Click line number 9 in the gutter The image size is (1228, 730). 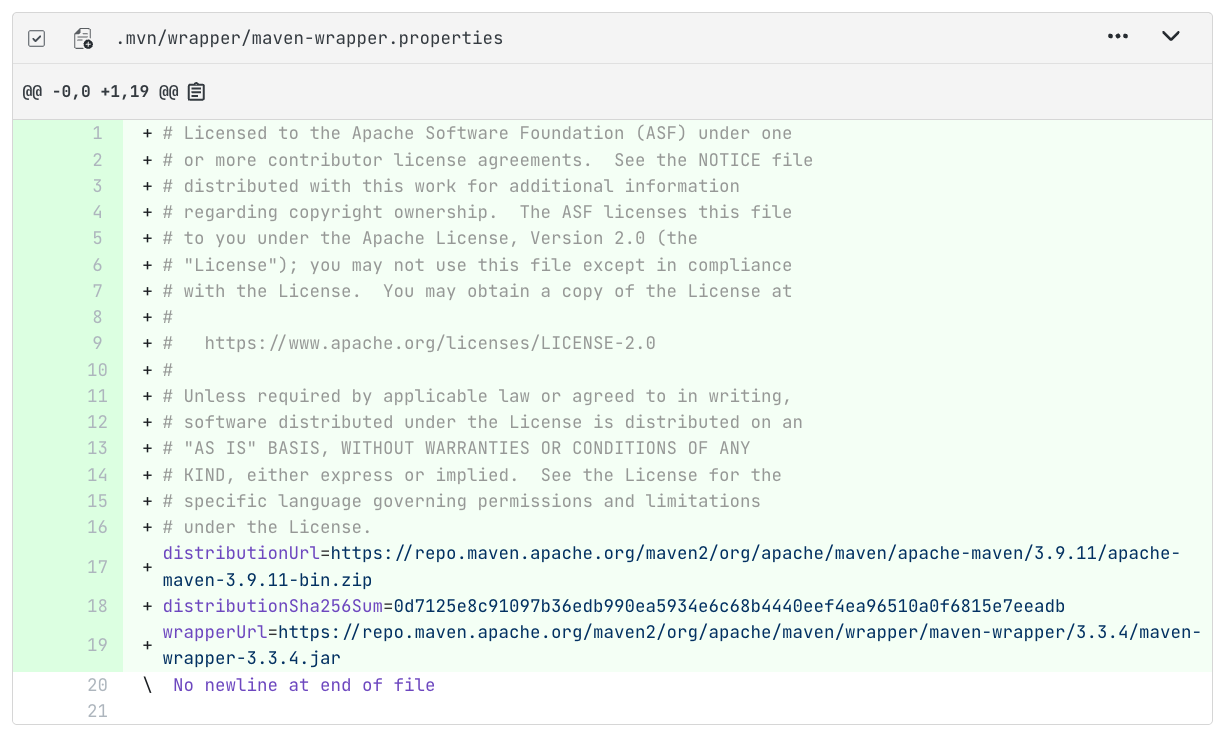pos(97,344)
